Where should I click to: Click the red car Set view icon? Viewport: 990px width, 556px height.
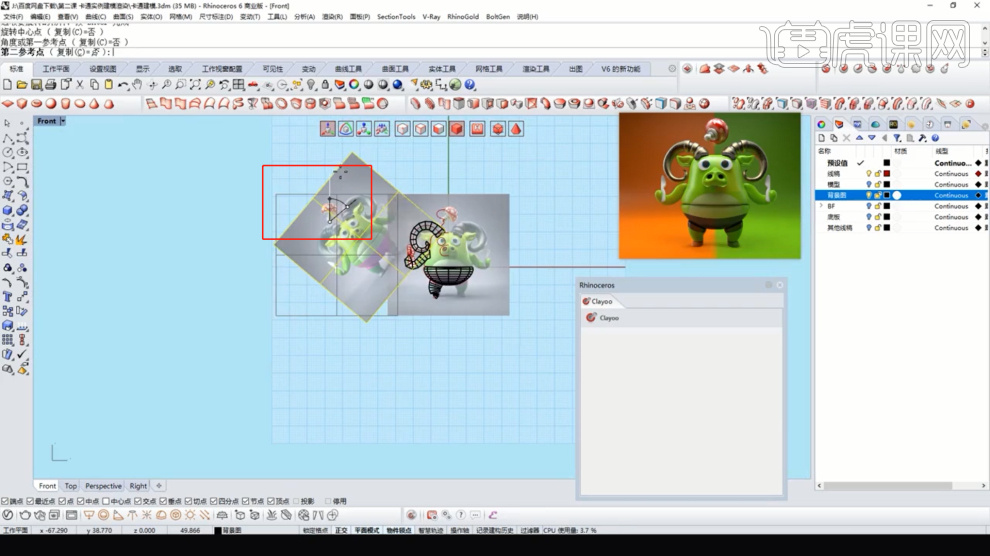click(x=253, y=85)
